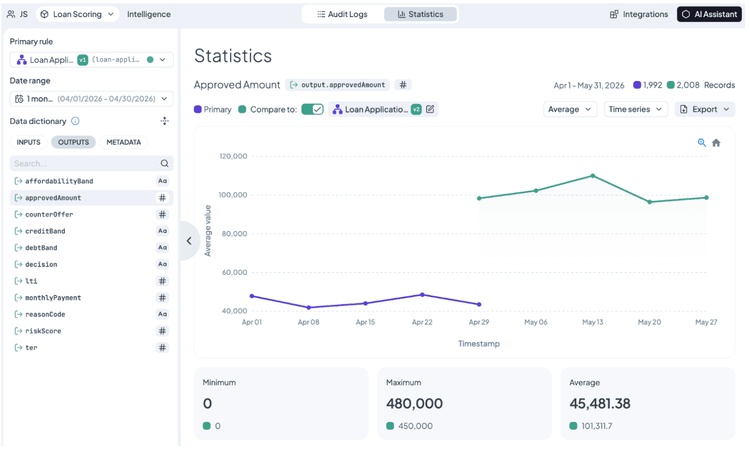
Task: Click the Apr 1 - May 31, 2026 label
Action: pyautogui.click(x=589, y=86)
